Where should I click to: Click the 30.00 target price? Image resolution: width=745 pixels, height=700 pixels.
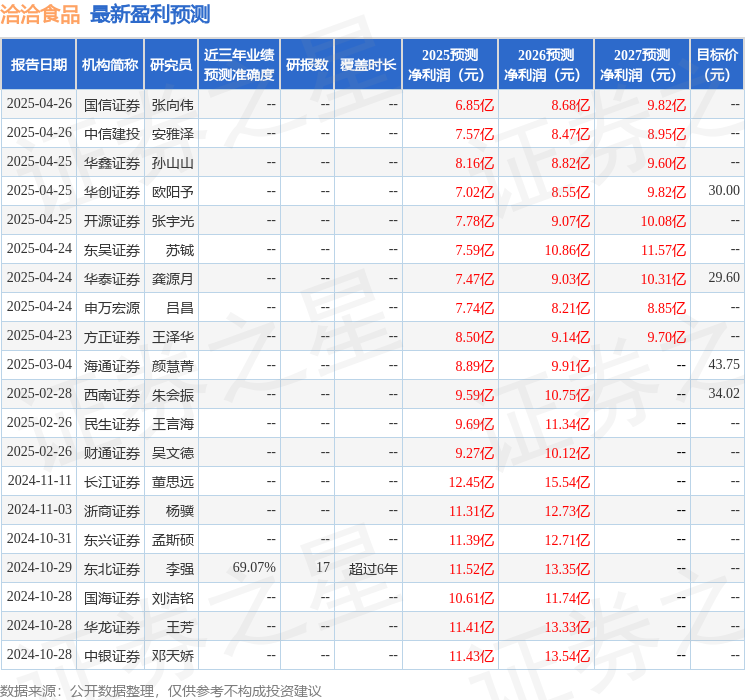coord(724,191)
